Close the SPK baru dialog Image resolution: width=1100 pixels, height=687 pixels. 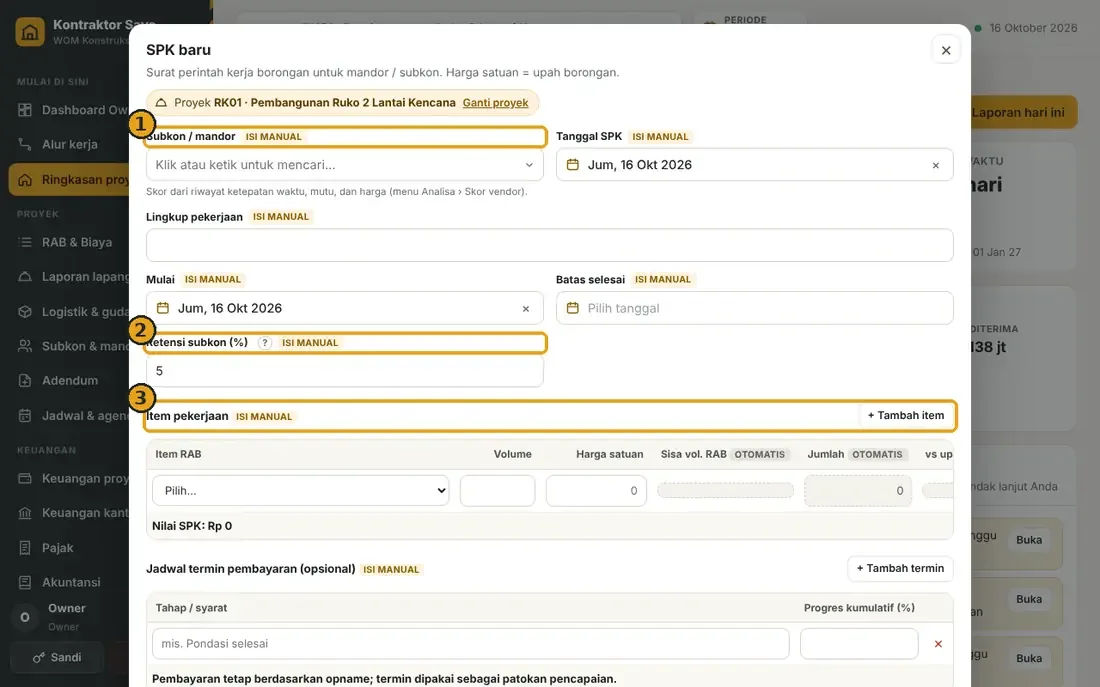(x=946, y=51)
